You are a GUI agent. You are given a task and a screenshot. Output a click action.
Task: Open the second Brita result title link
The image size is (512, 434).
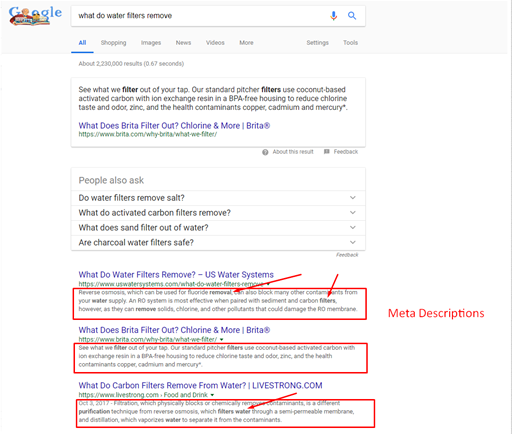[x=174, y=330]
